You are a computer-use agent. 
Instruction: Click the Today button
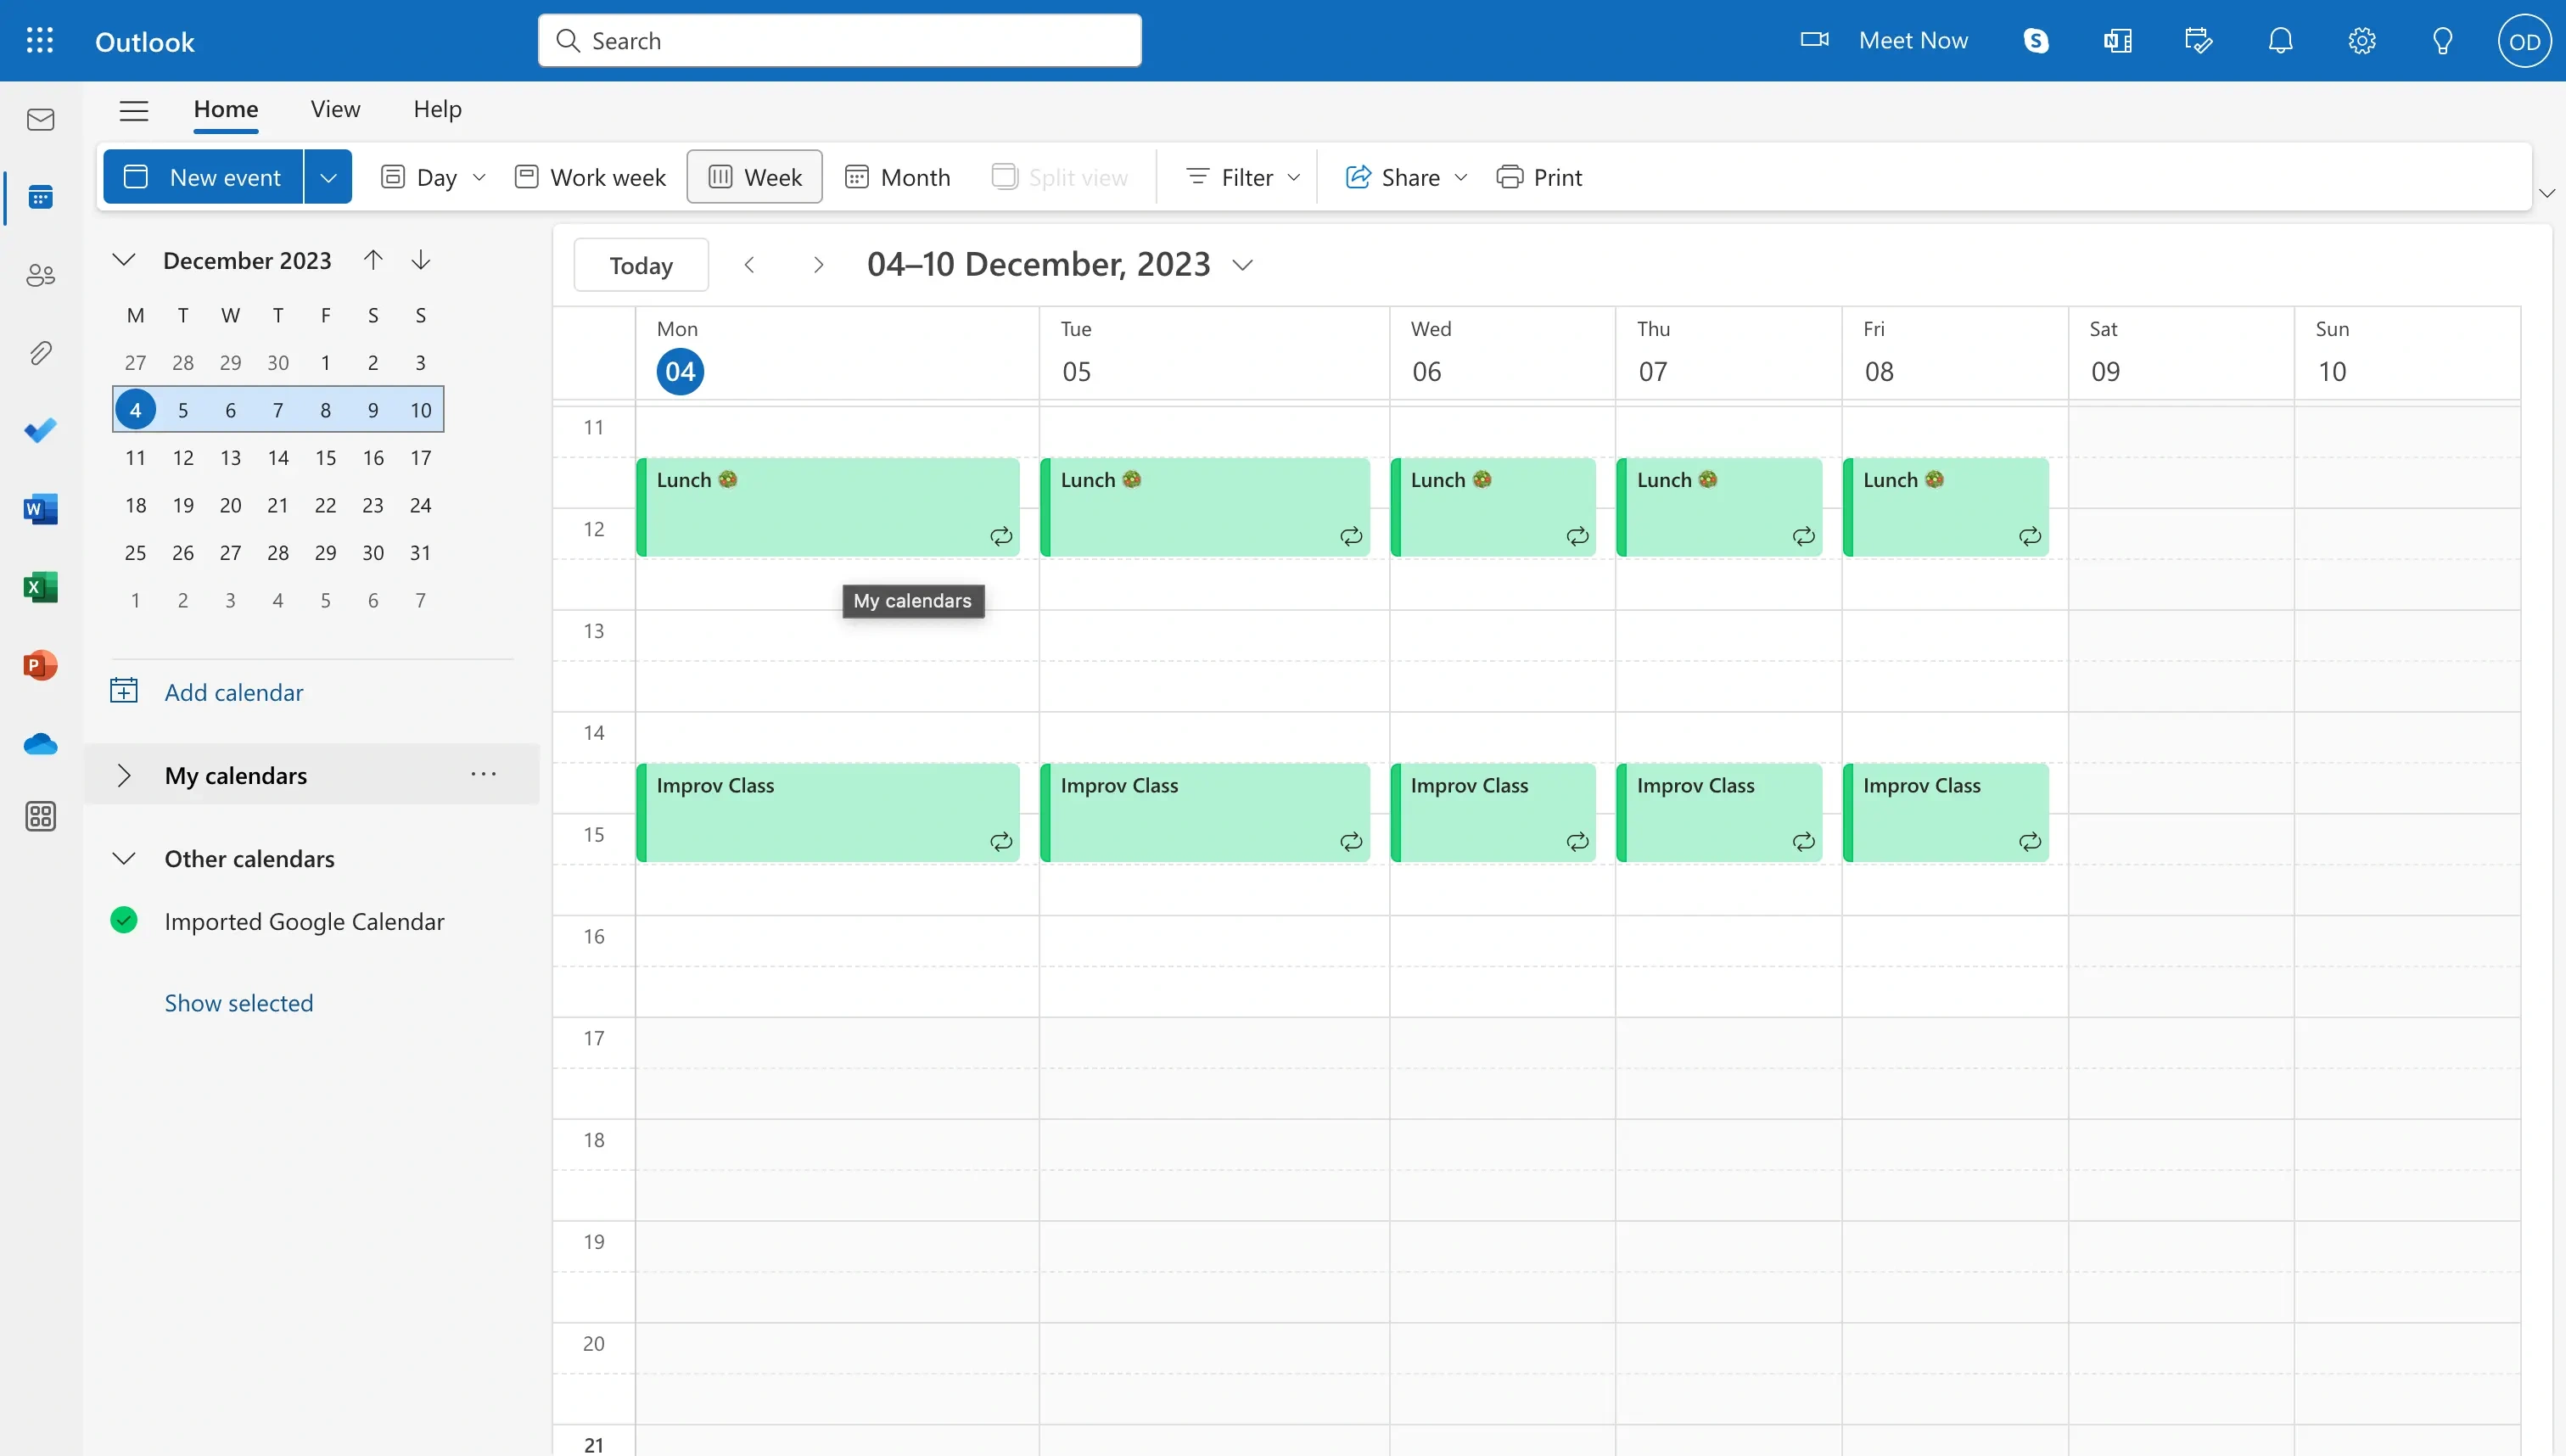click(640, 263)
